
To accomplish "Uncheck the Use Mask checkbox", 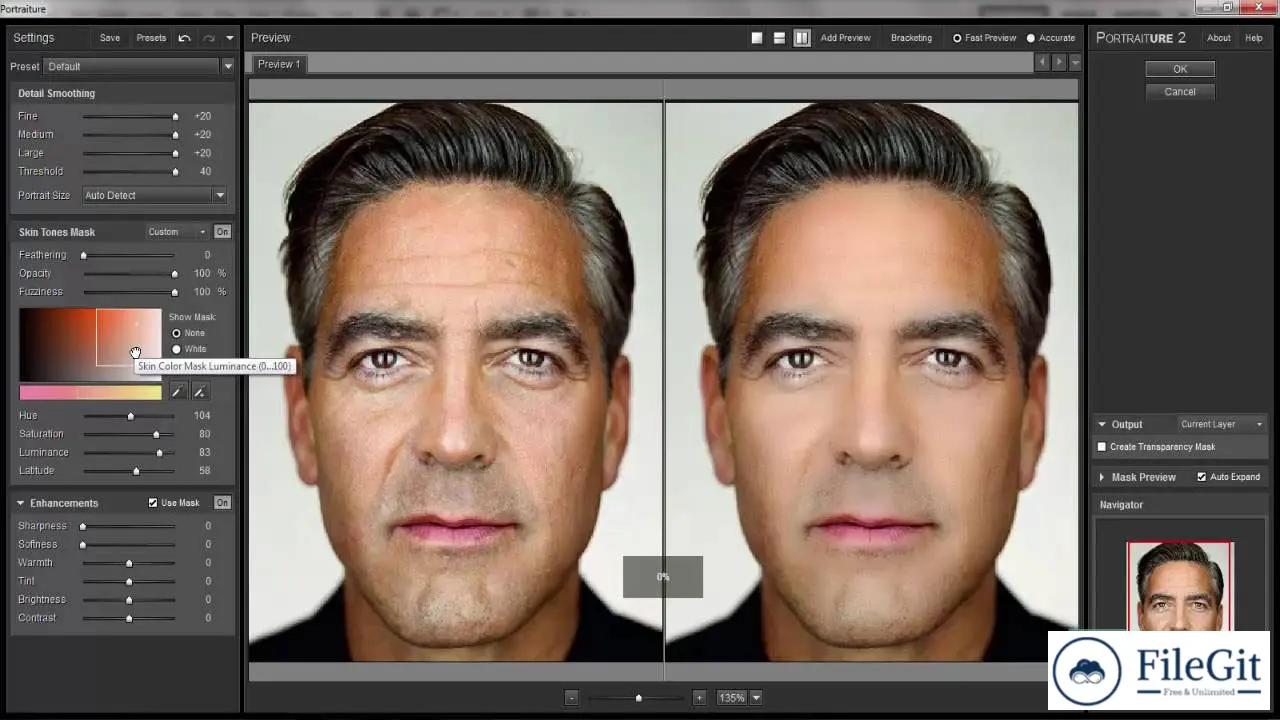I will coord(153,503).
